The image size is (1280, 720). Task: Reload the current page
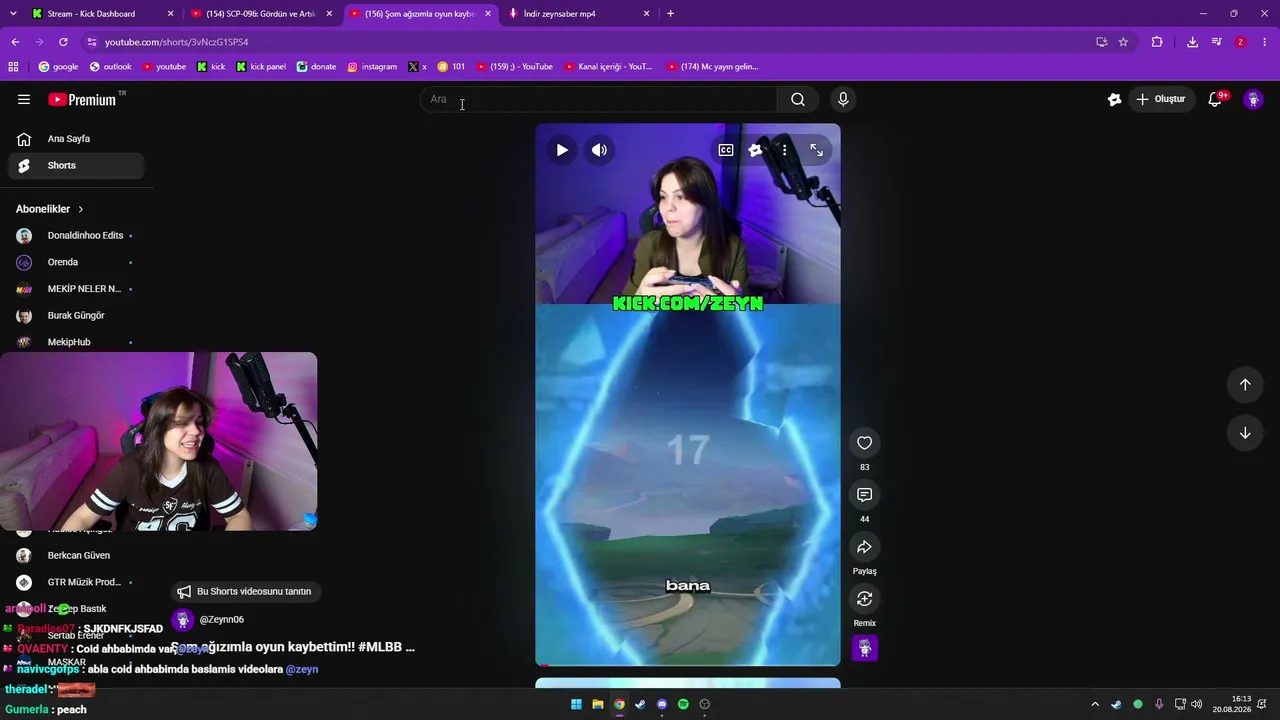[63, 42]
